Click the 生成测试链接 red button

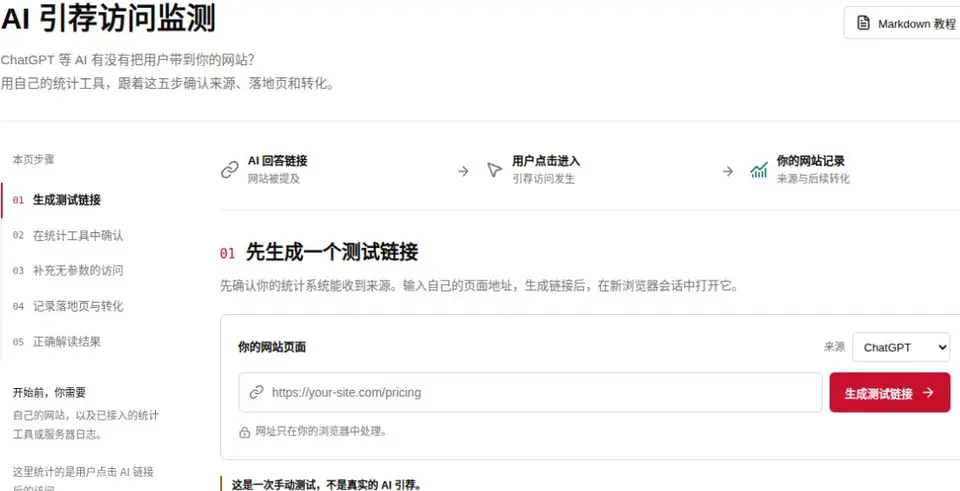point(890,392)
